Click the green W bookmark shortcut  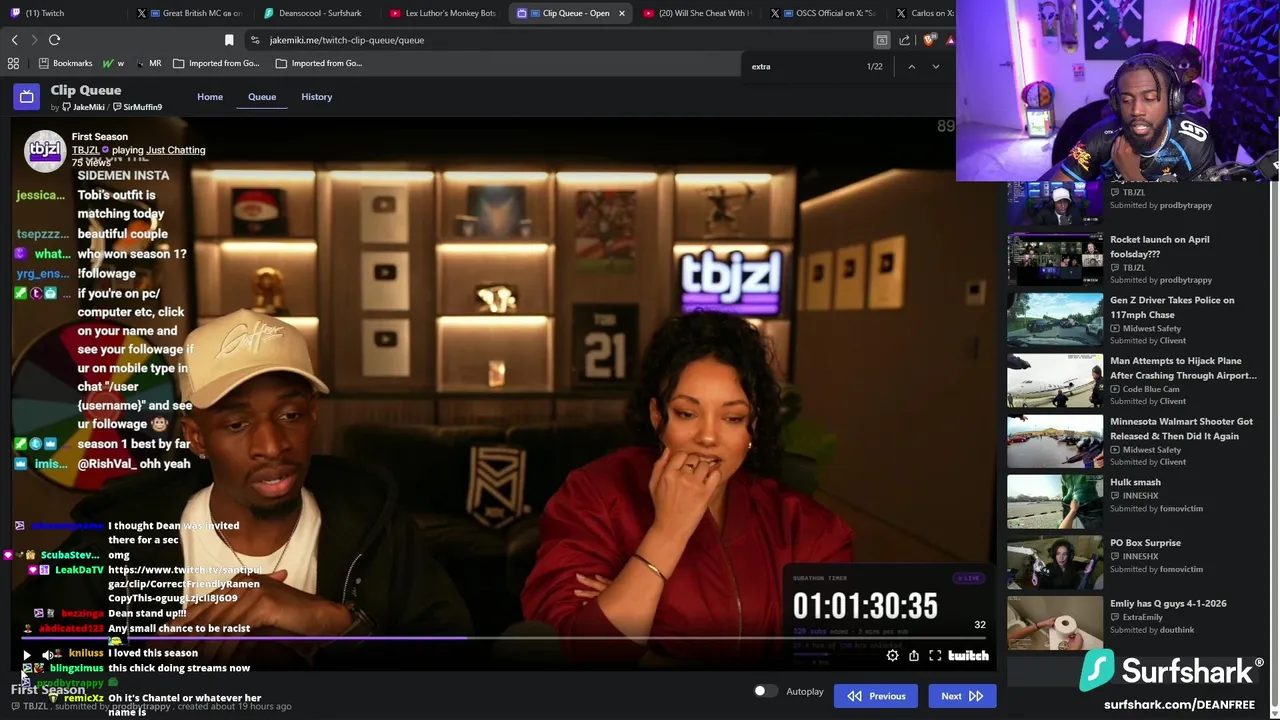click(x=113, y=63)
